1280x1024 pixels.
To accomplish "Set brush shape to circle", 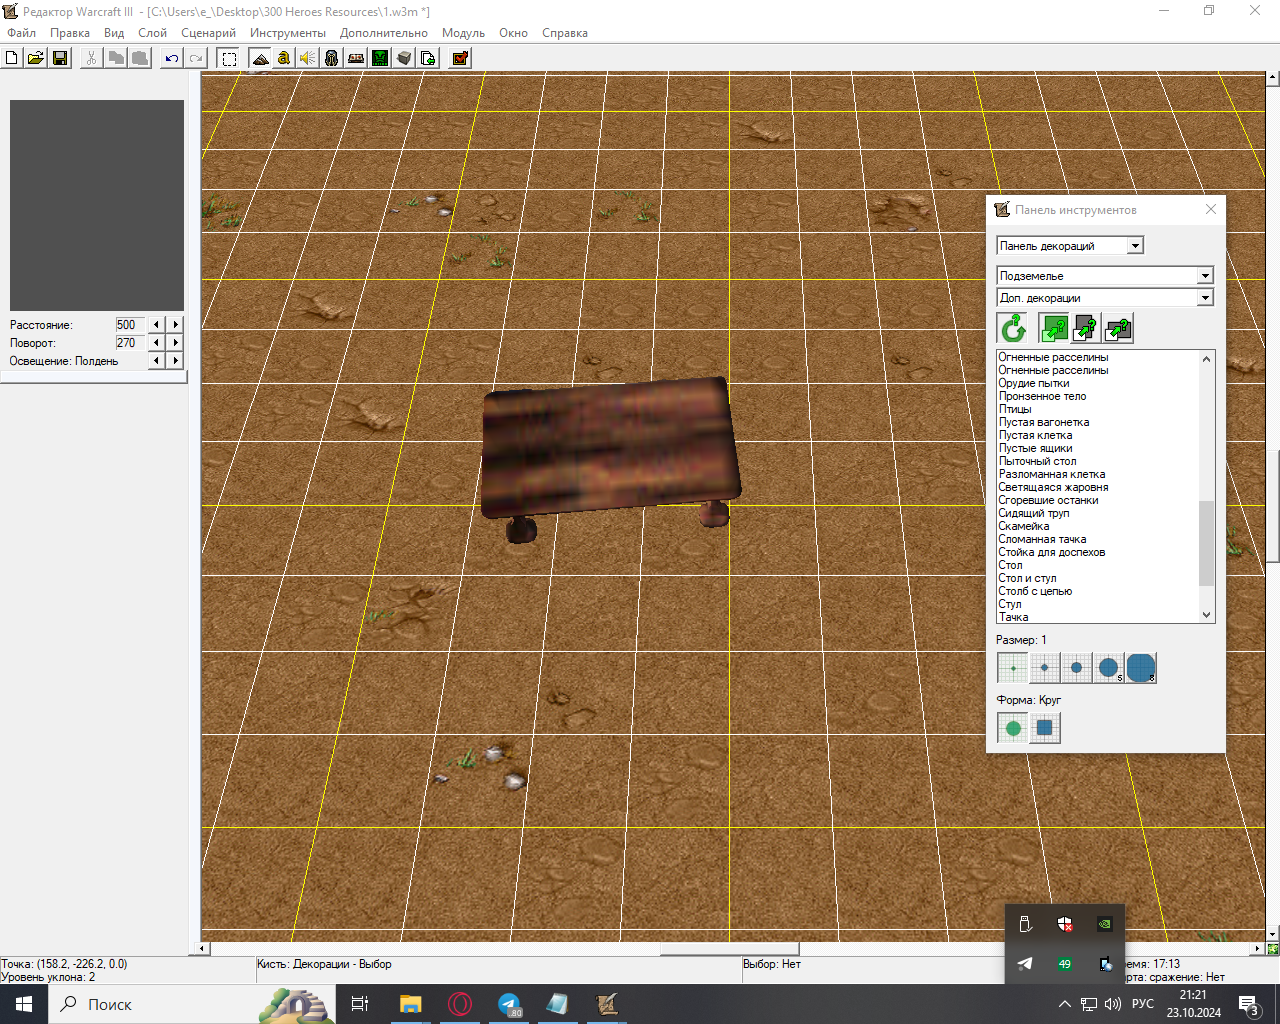I will [x=1013, y=728].
